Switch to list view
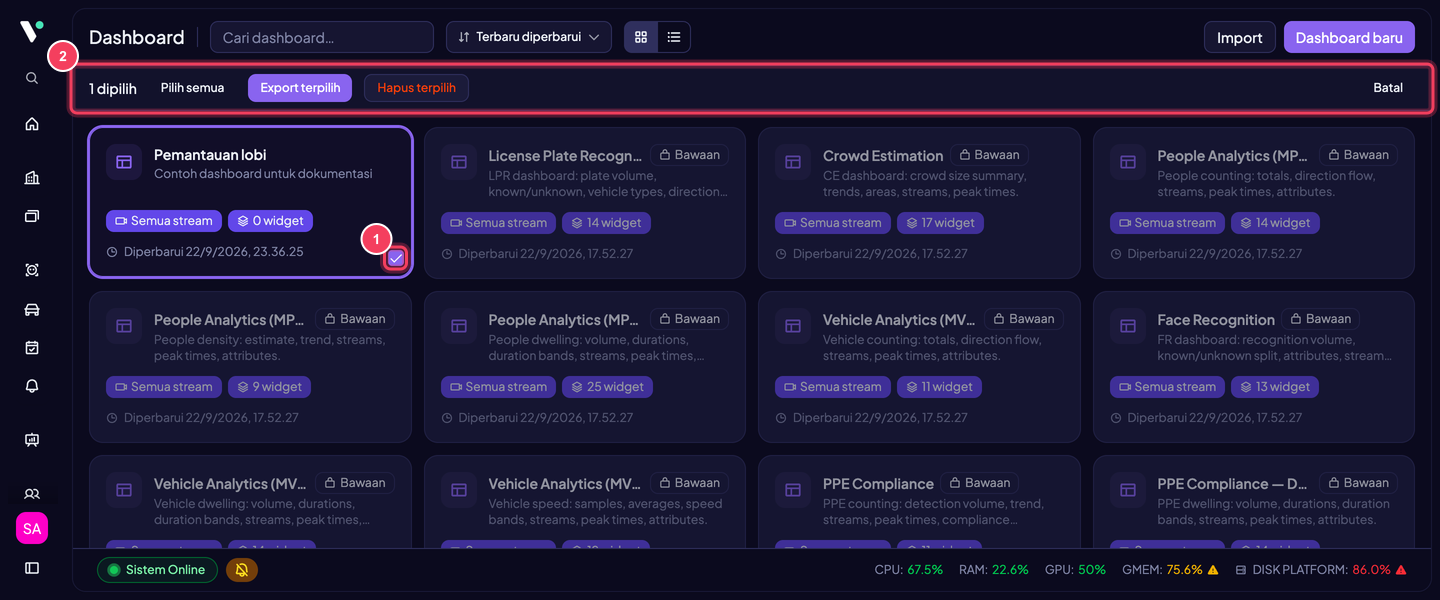Viewport: 1440px width, 600px height. click(674, 37)
